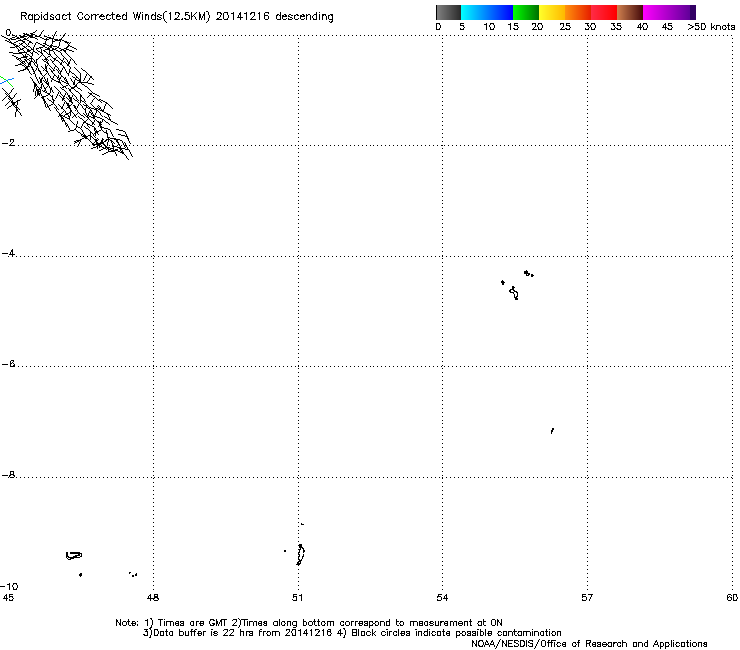Click latitude axis label '-6'
Image resolution: width=740 pixels, height=650 pixels.
[8, 364]
